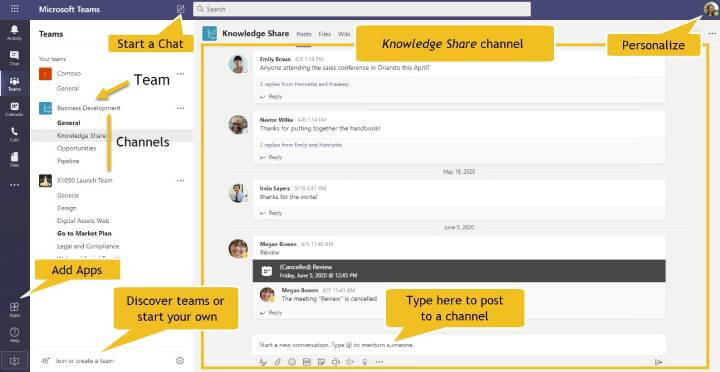720x372 pixels.
Task: Switch to the Posts tab
Action: (304, 34)
